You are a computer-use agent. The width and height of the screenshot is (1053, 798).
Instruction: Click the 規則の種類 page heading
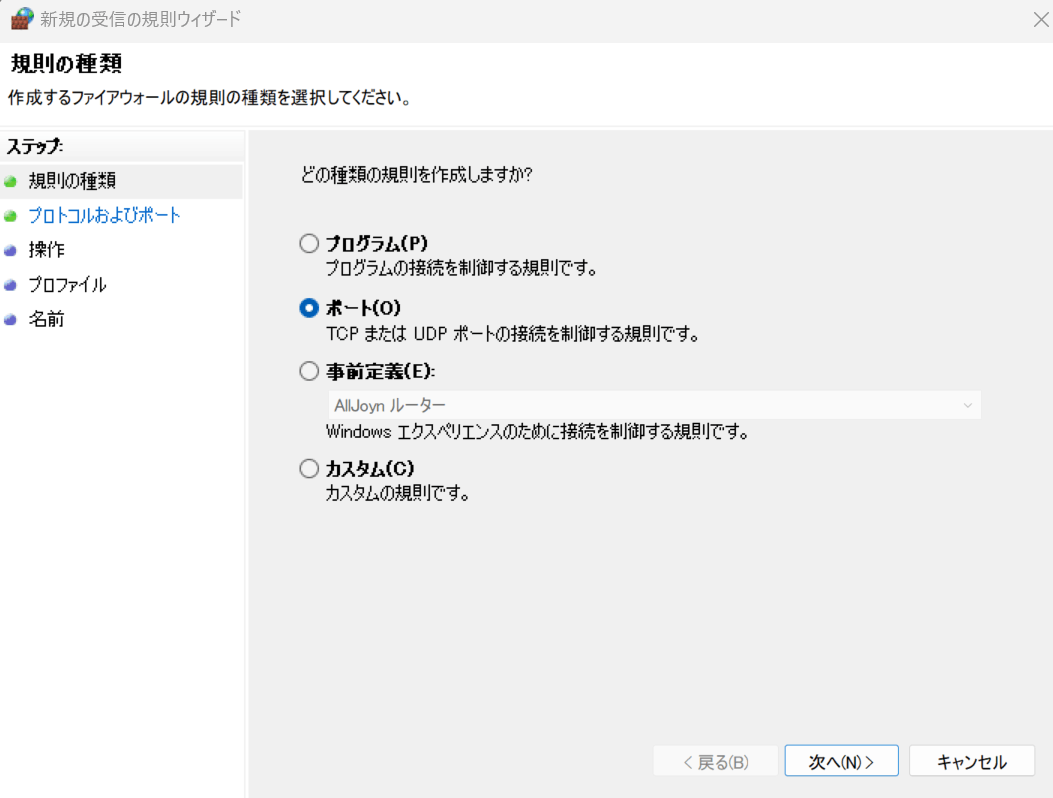66,64
